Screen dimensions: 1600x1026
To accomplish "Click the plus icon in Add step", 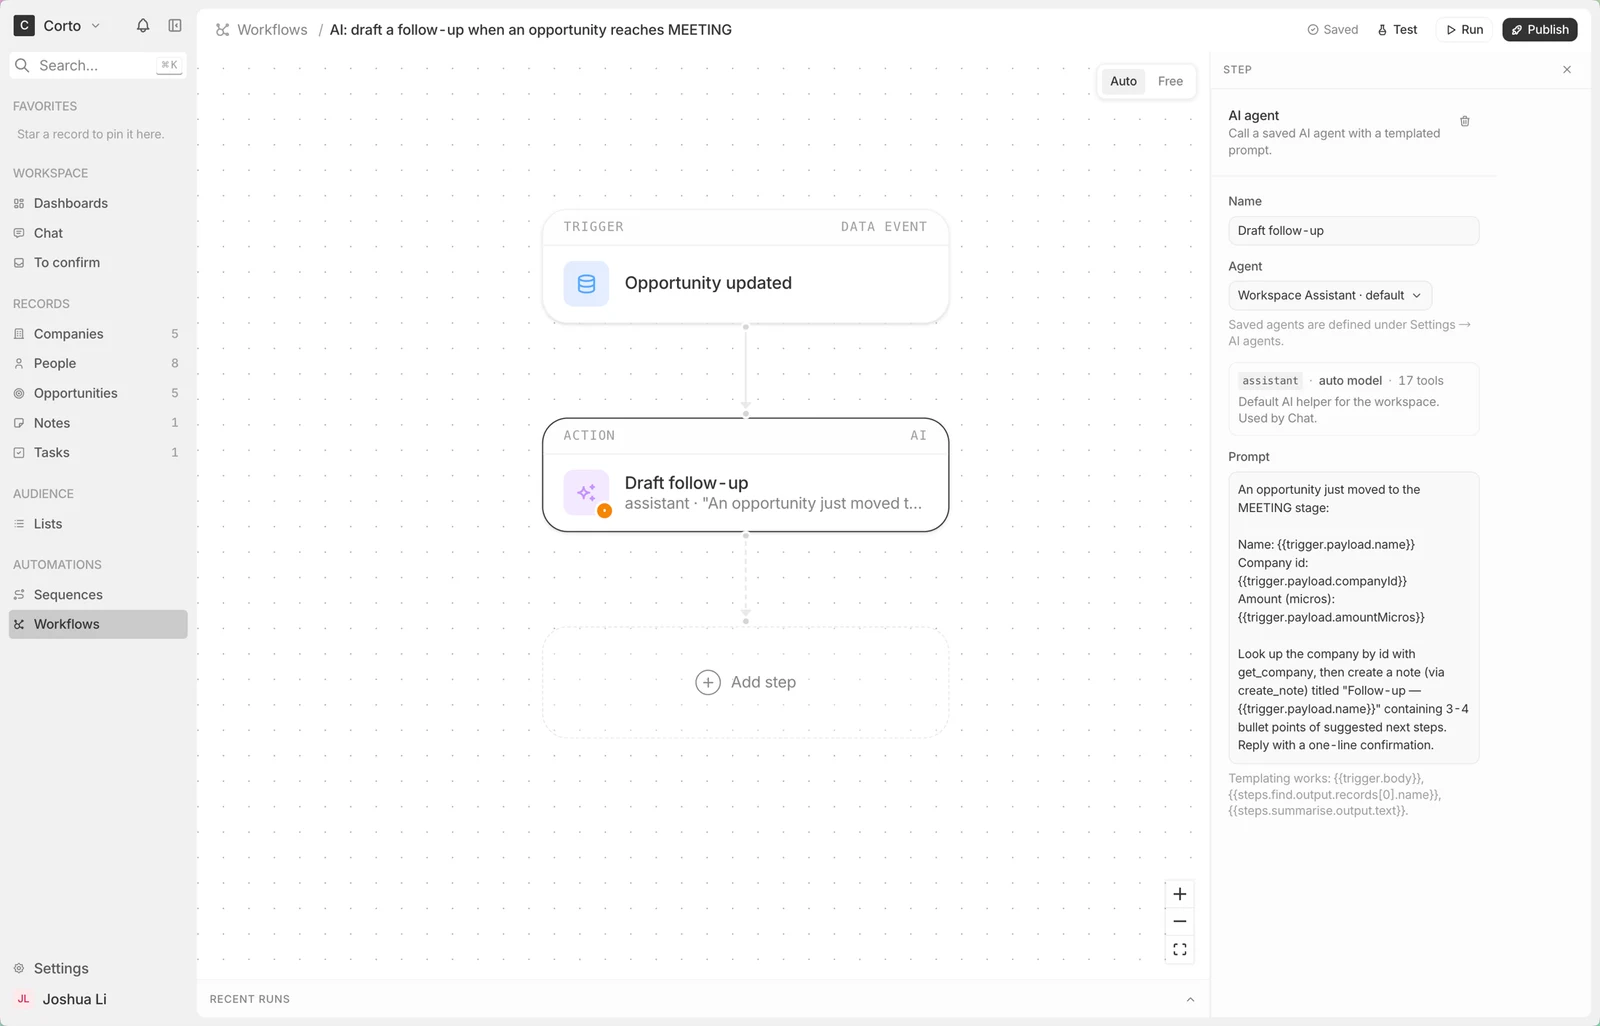I will (x=708, y=682).
